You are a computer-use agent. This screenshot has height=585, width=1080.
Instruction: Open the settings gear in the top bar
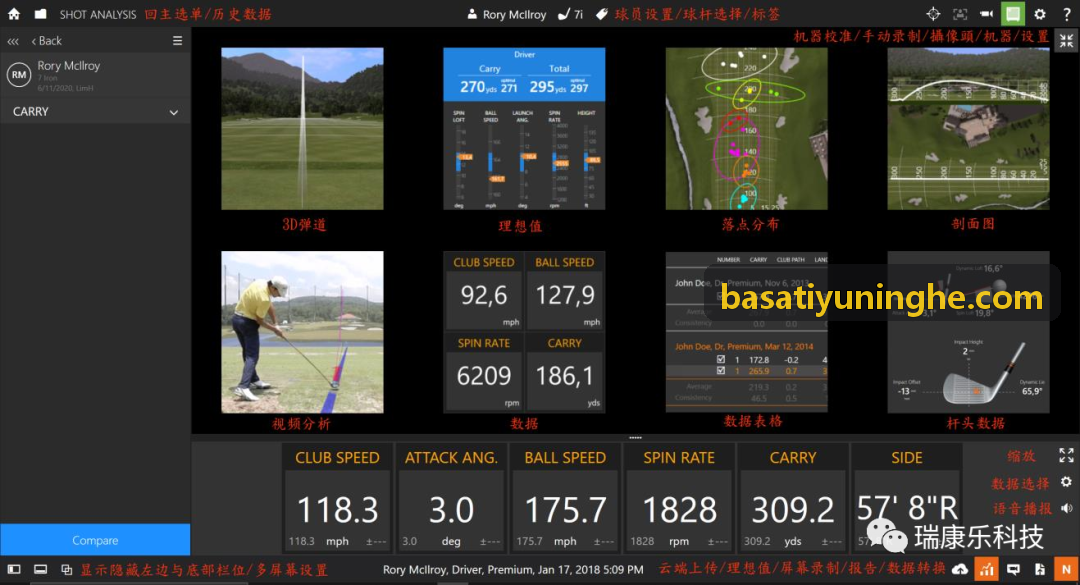(x=1040, y=14)
